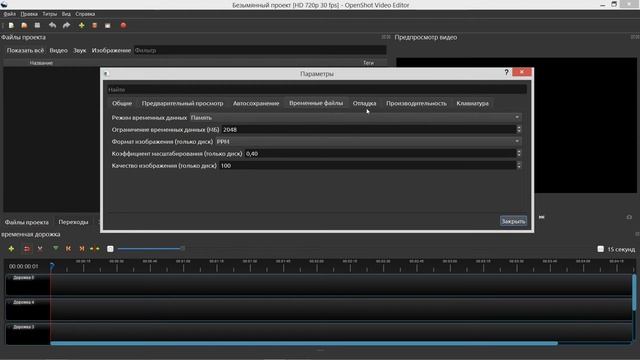Image resolution: width=640 pixels, height=360 pixels.
Task: Click the Закрыть button
Action: (513, 221)
